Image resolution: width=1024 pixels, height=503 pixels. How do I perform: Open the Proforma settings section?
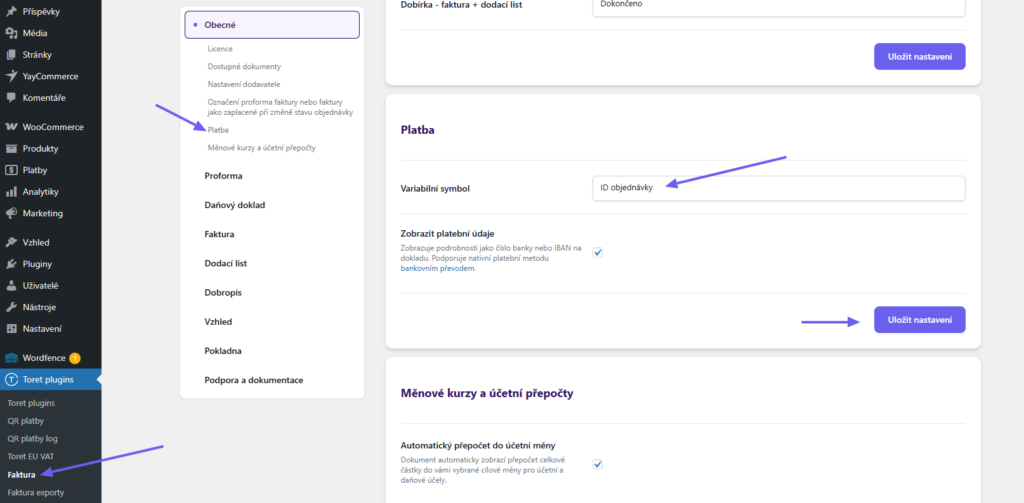(223, 176)
